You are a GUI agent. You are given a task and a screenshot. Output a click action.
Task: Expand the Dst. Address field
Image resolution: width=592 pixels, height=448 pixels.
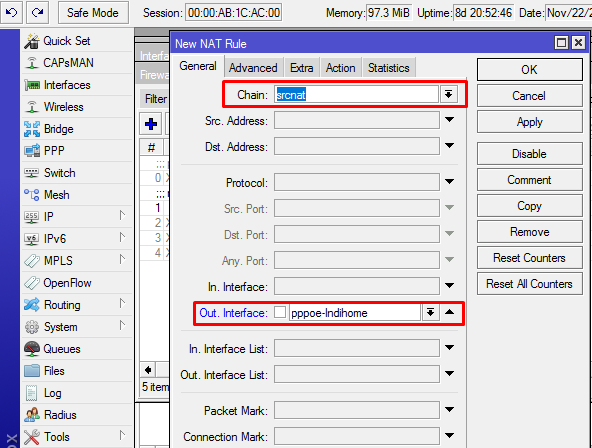click(x=449, y=146)
